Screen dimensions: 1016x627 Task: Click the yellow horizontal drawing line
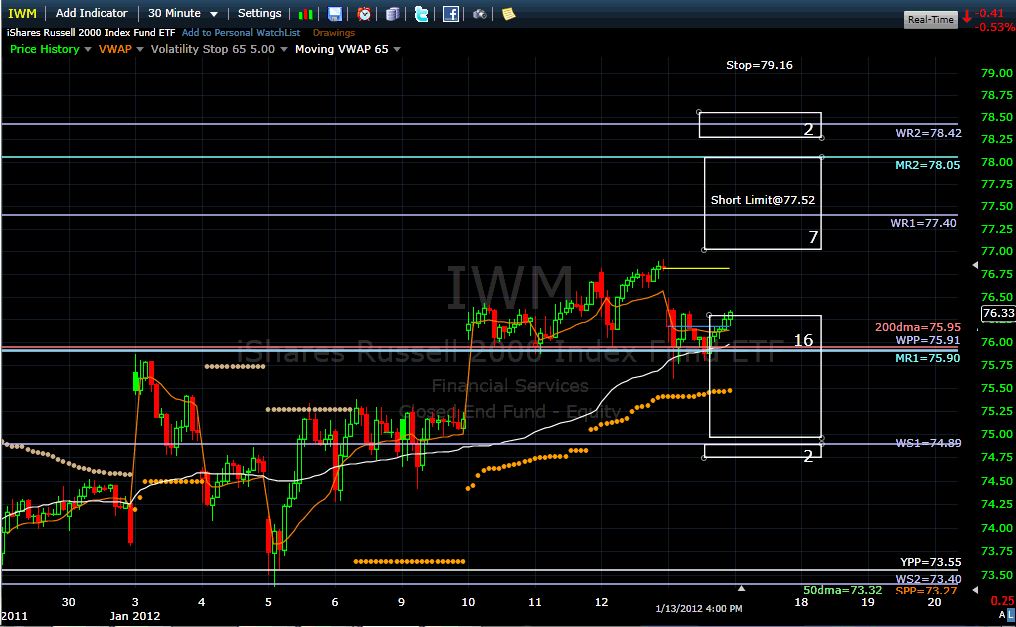[x=697, y=268]
